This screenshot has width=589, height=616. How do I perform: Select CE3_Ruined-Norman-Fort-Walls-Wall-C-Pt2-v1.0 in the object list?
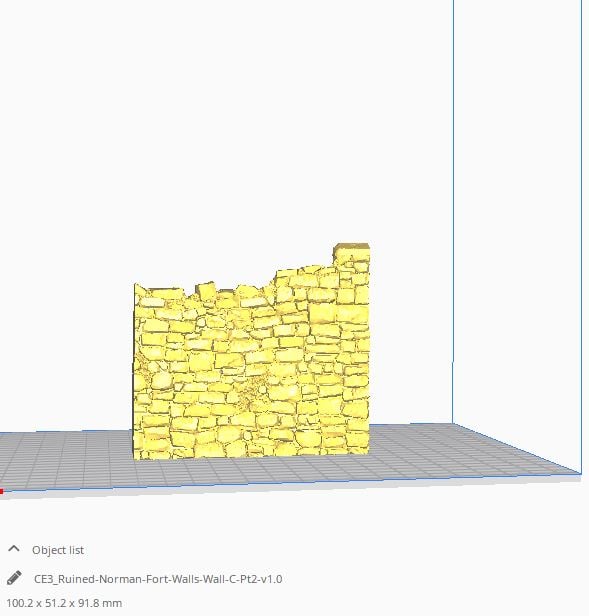158,579
